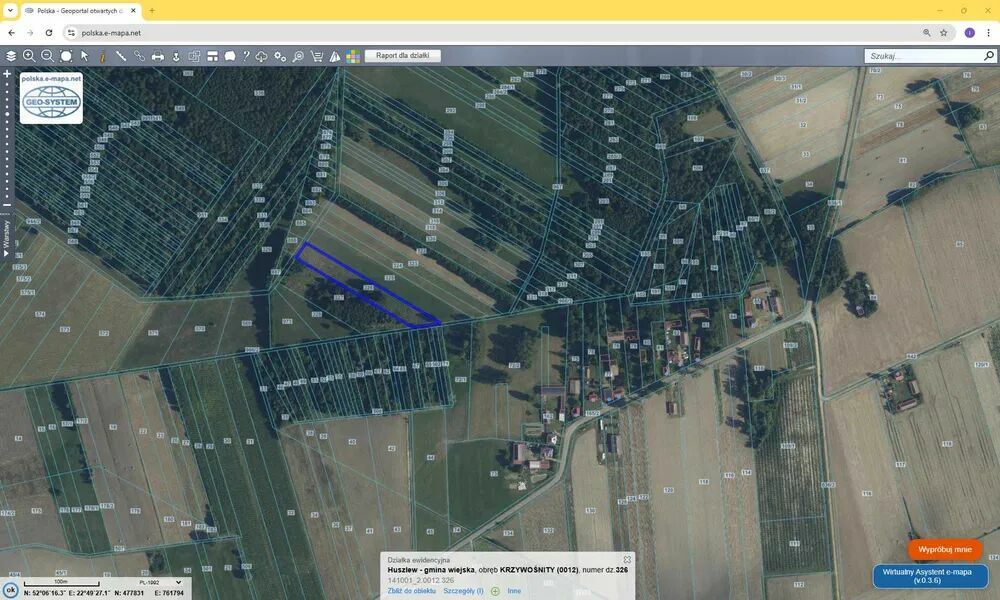1000x600 pixels.
Task: Open the map layers panel icon
Action: click(x=11, y=56)
